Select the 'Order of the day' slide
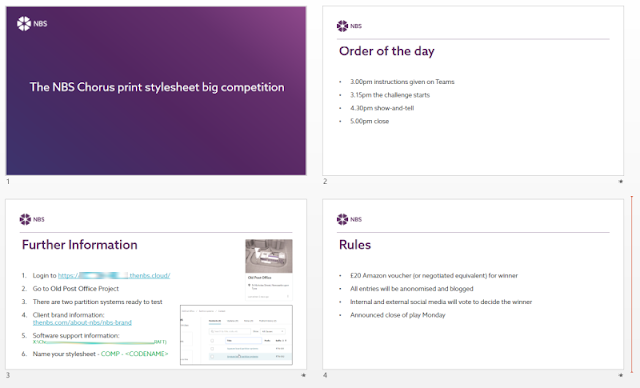 tap(473, 91)
